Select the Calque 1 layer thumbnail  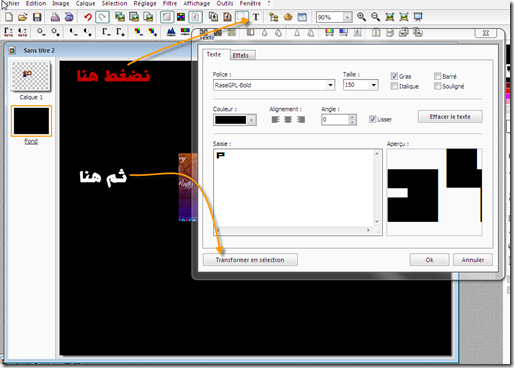pyautogui.click(x=30, y=76)
